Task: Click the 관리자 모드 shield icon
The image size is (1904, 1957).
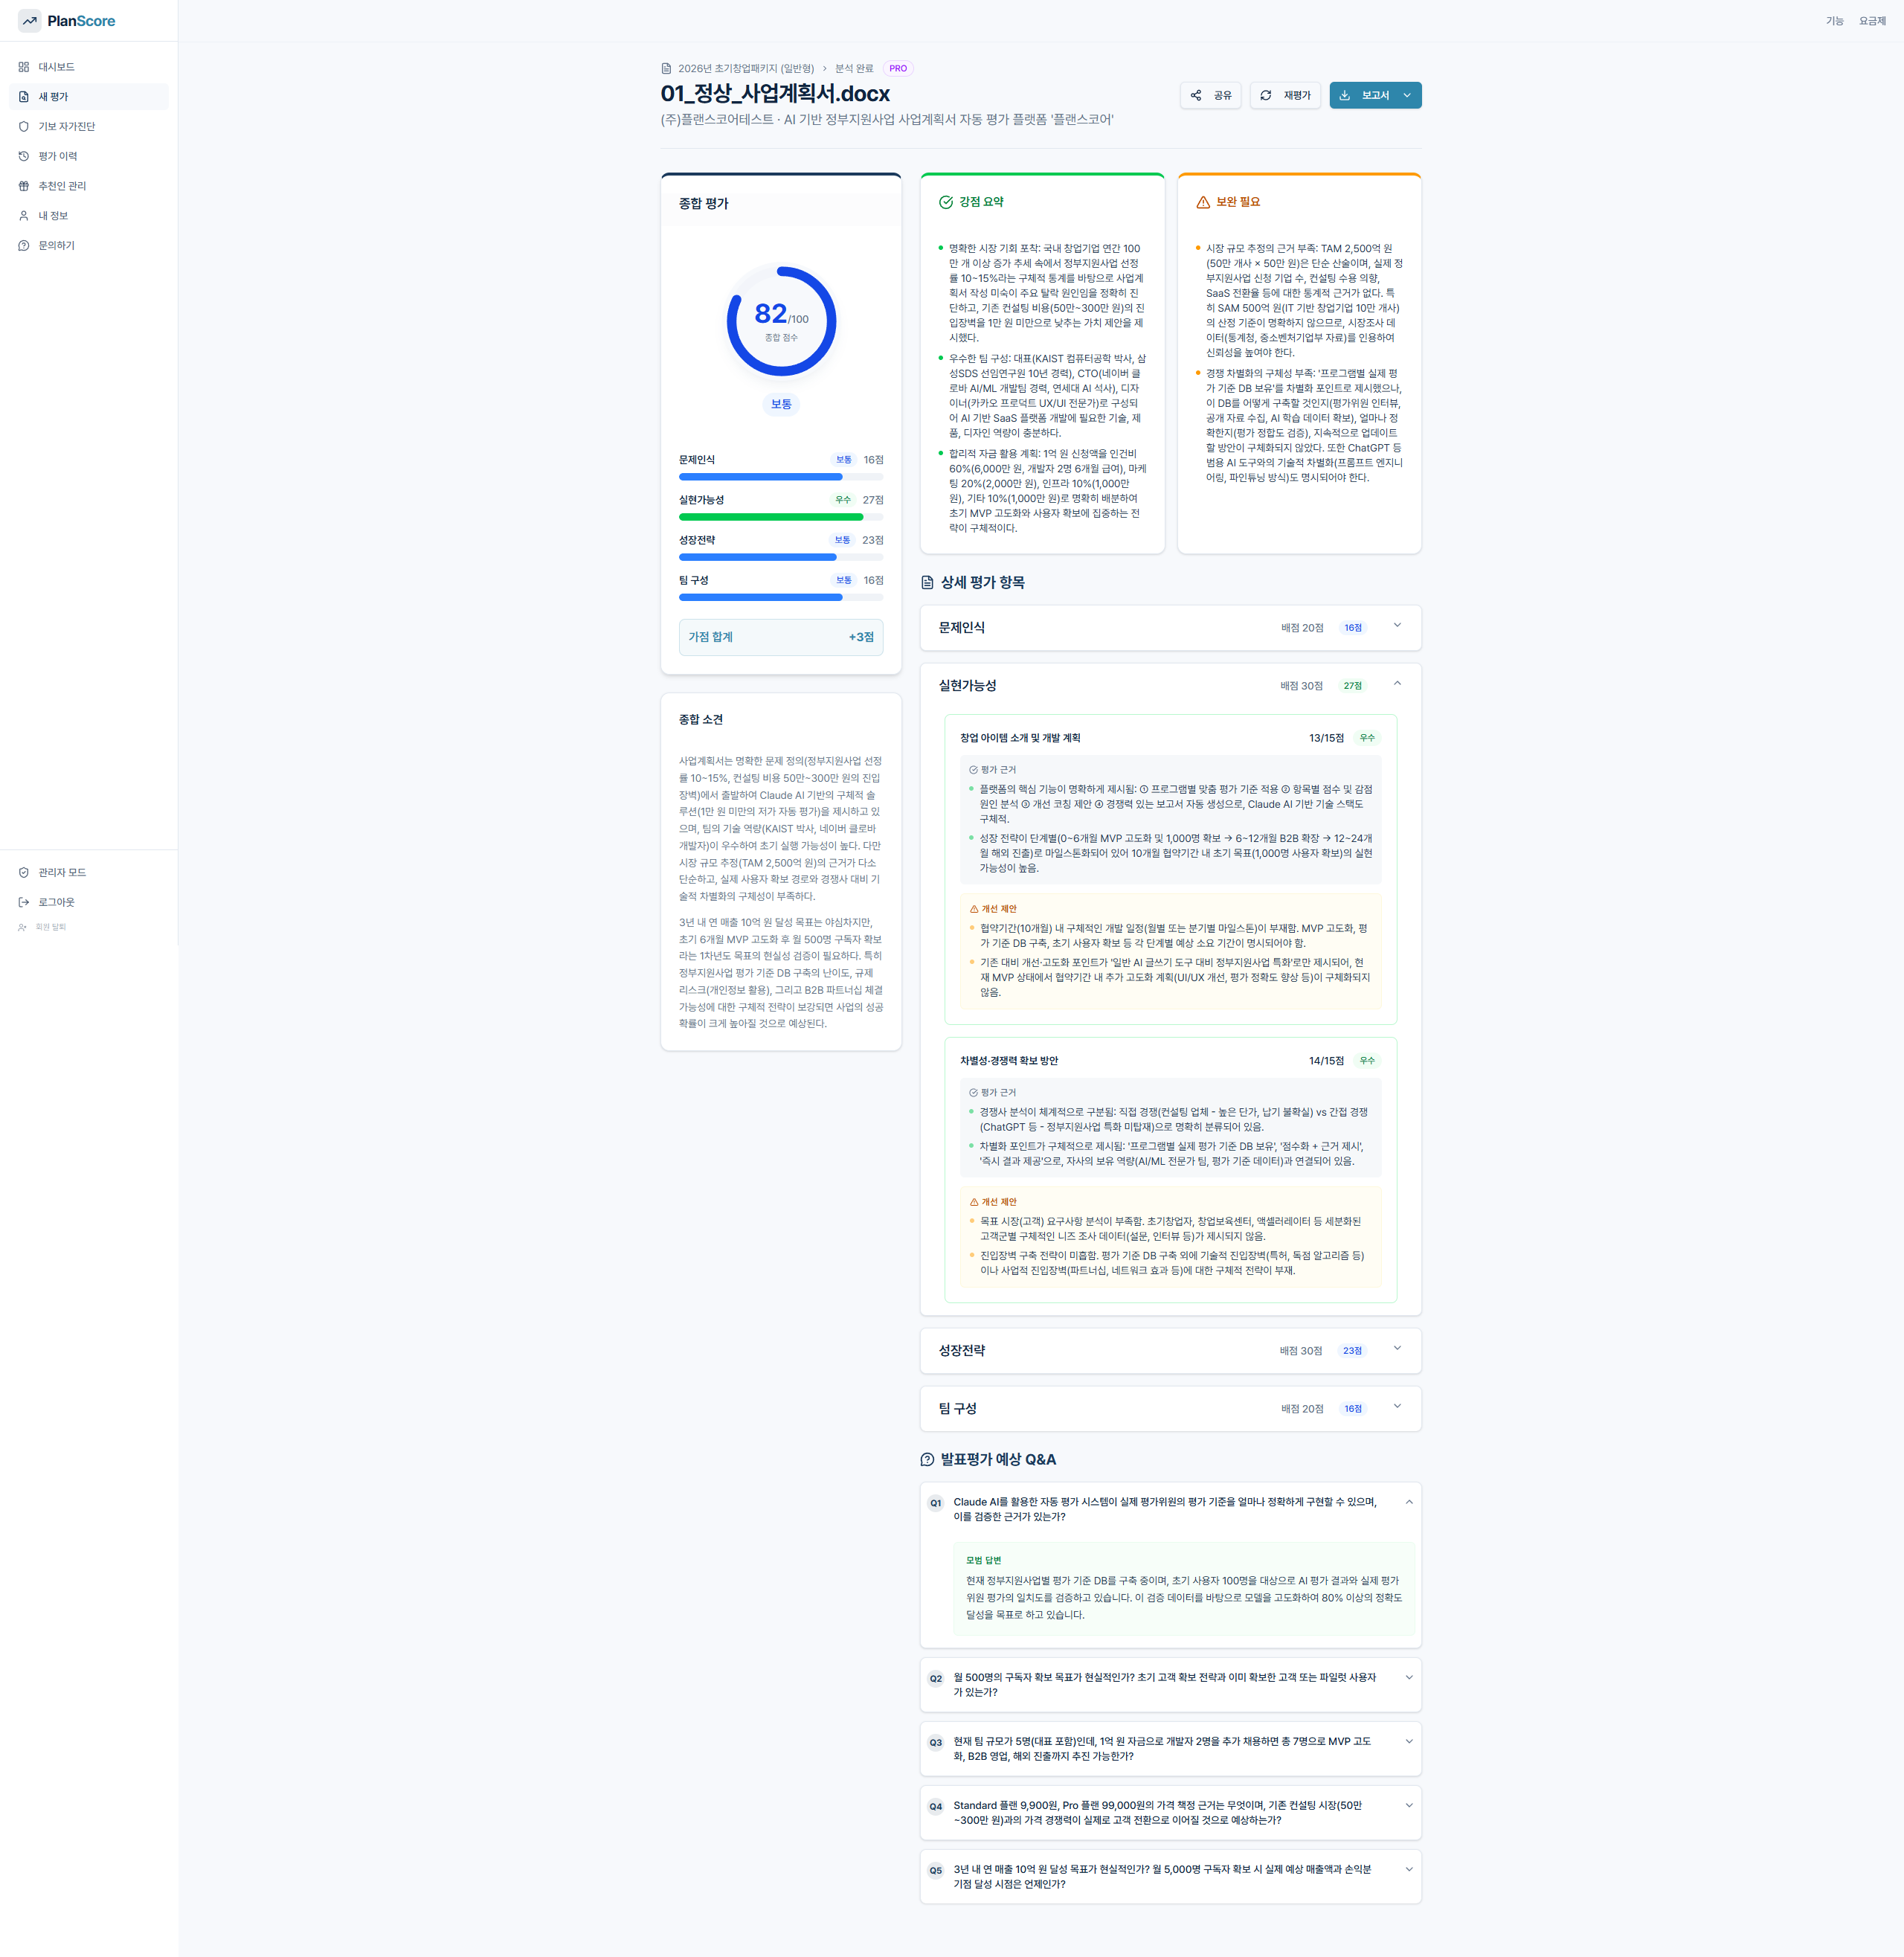Action: point(24,873)
